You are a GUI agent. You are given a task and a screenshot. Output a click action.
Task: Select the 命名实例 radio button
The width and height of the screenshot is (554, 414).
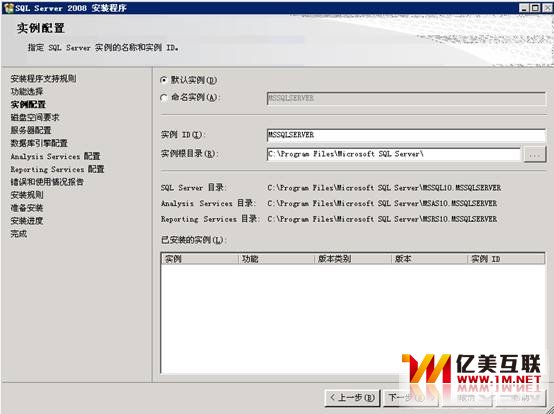point(164,98)
